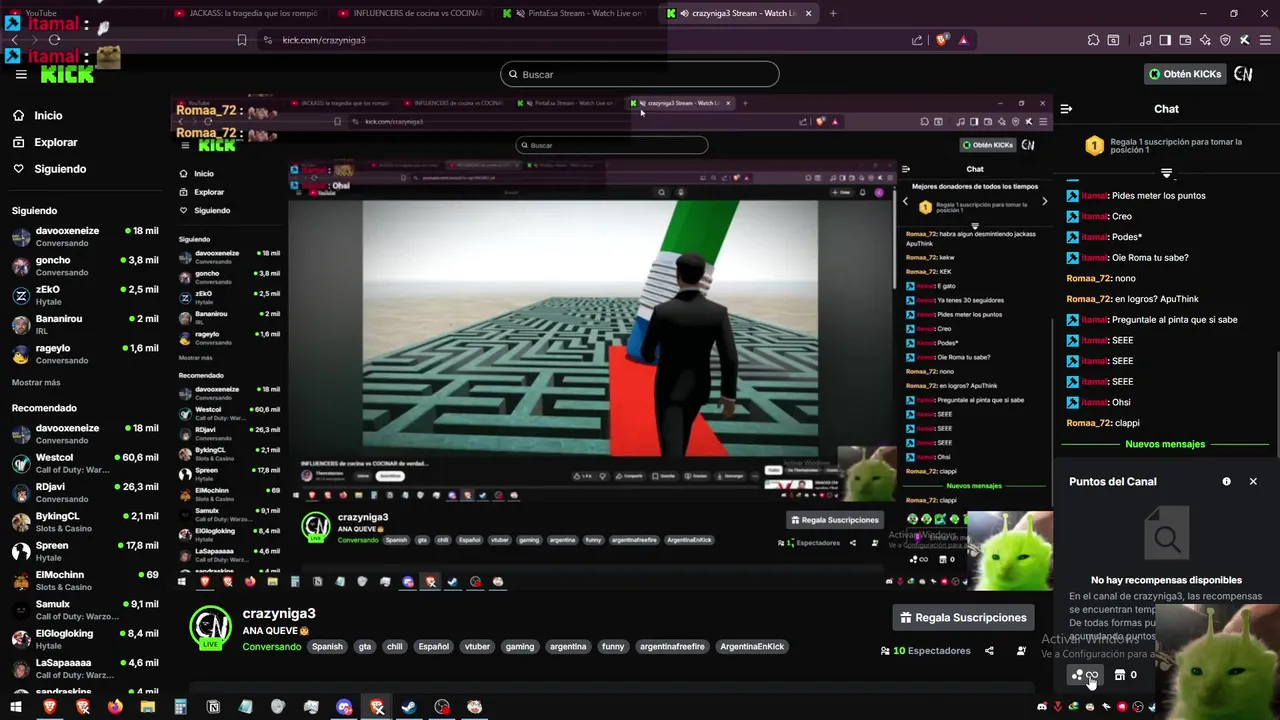Open Notion from the taskbar
Image resolution: width=1280 pixels, height=720 pixels.
pos(213,707)
